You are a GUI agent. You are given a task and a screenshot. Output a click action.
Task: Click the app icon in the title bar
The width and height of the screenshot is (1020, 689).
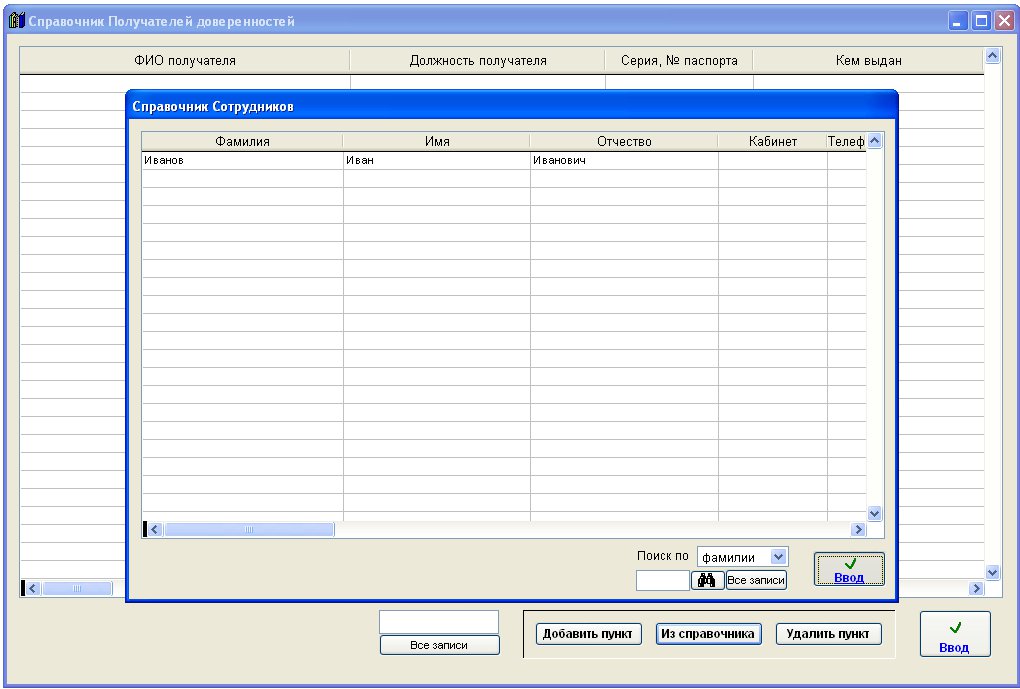point(16,21)
